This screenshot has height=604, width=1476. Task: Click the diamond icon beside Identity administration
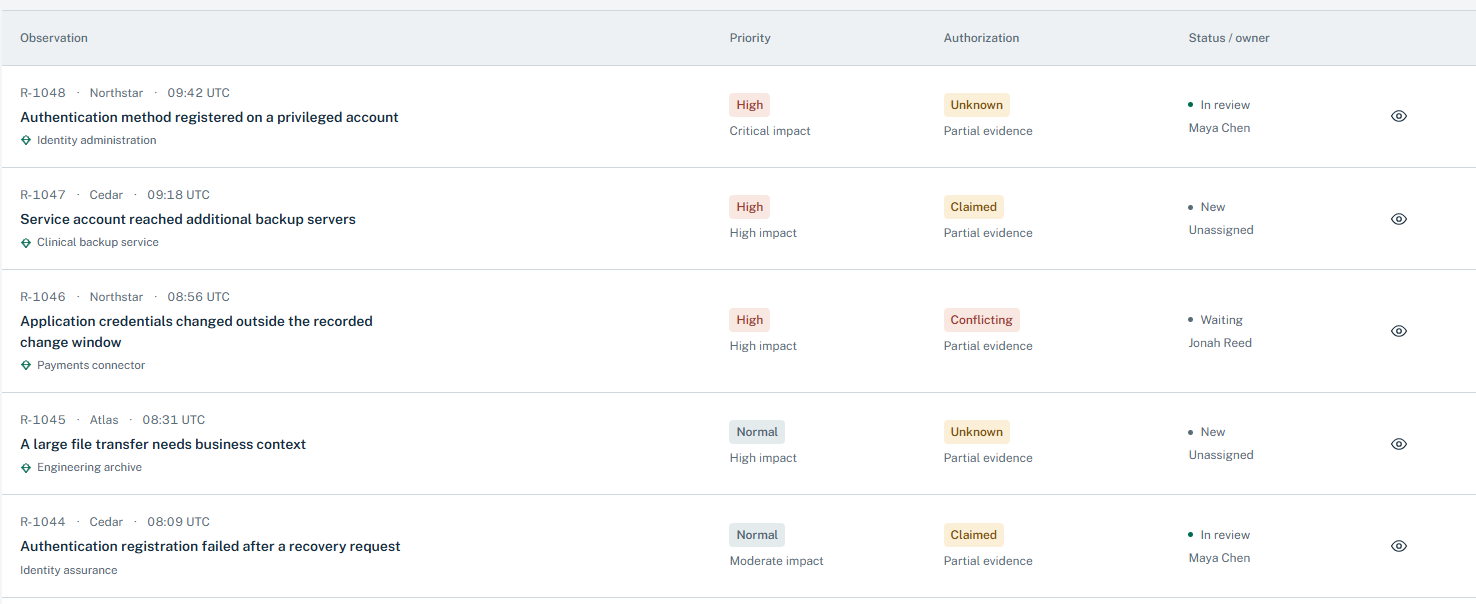pyautogui.click(x=26, y=141)
